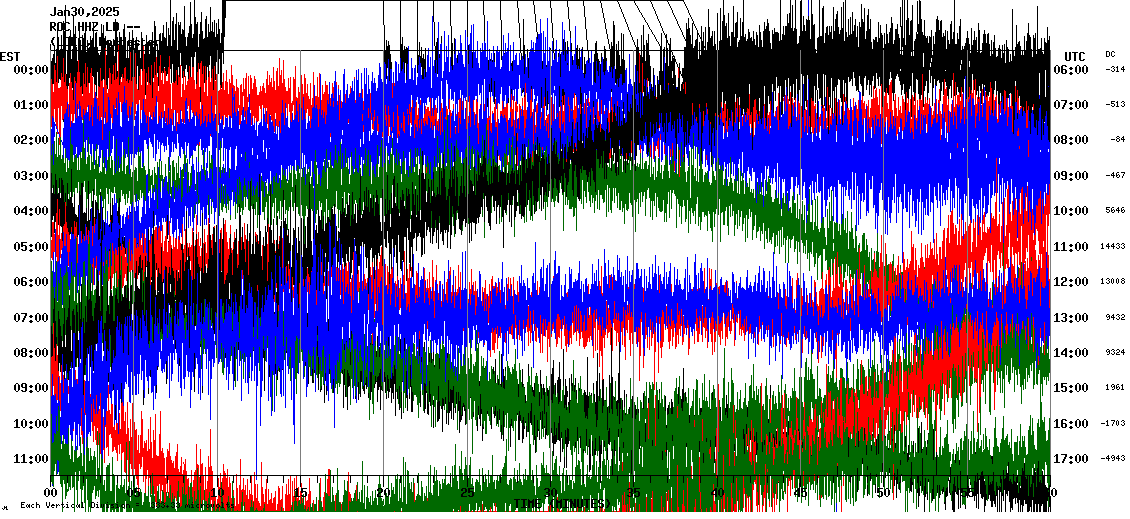Click the DC column header

click(x=1110, y=54)
